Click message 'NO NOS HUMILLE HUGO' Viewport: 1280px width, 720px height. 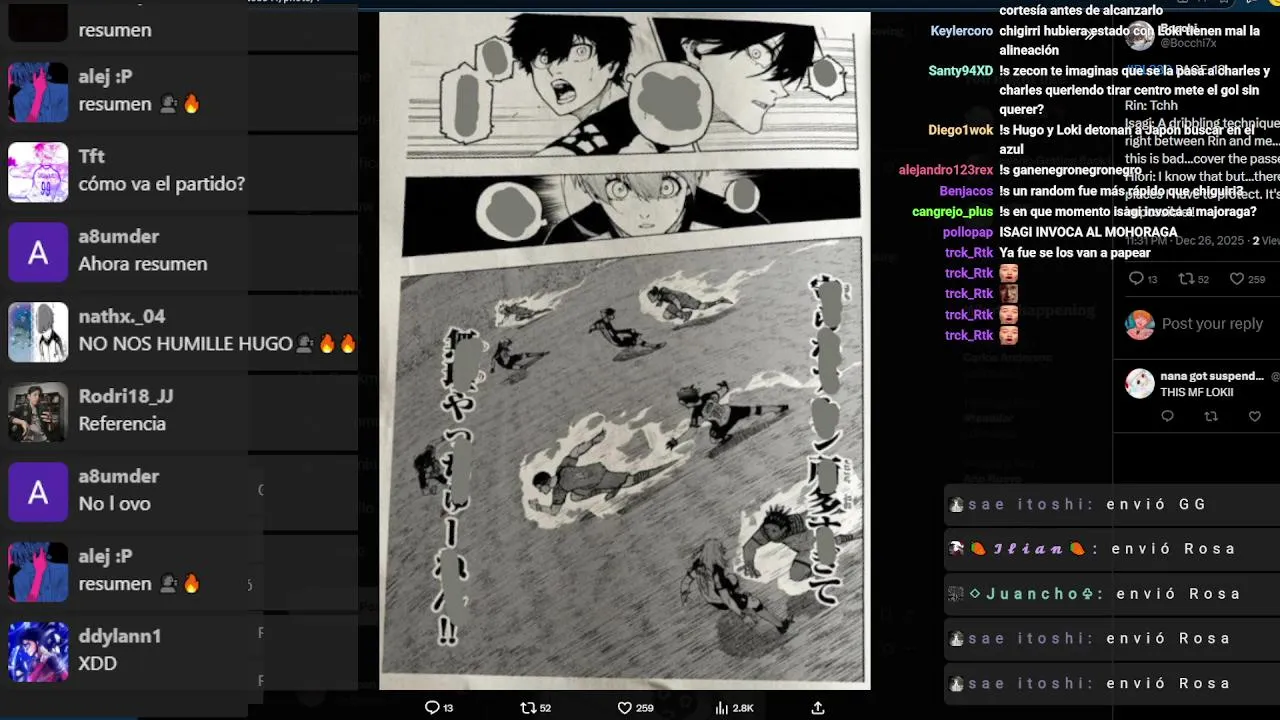pyautogui.click(x=185, y=344)
